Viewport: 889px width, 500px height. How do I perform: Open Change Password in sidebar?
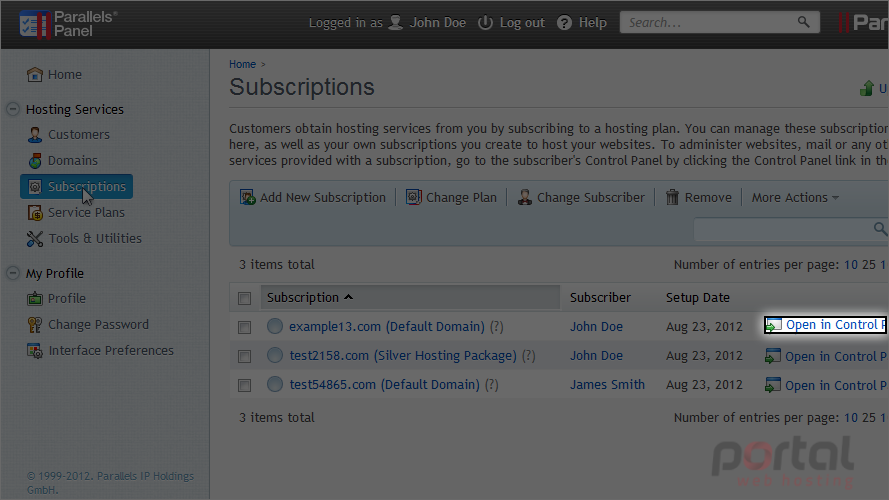tap(98, 325)
